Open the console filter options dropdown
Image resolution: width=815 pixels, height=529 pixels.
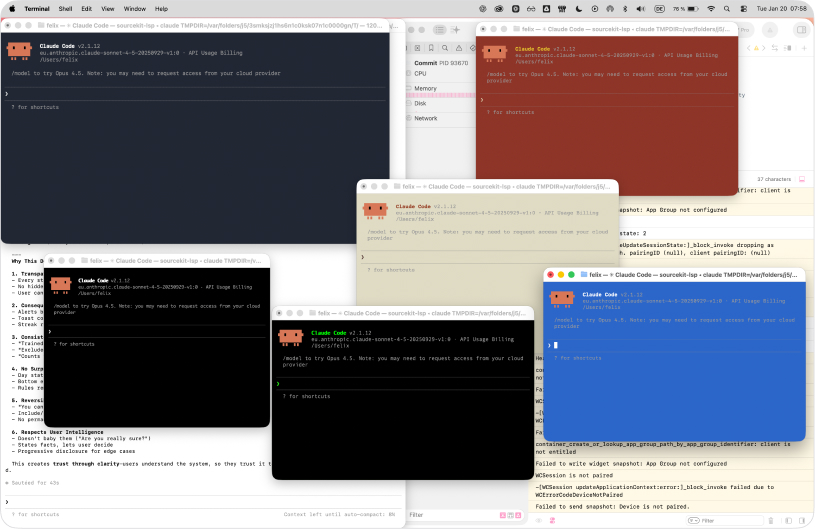click(x=693, y=520)
